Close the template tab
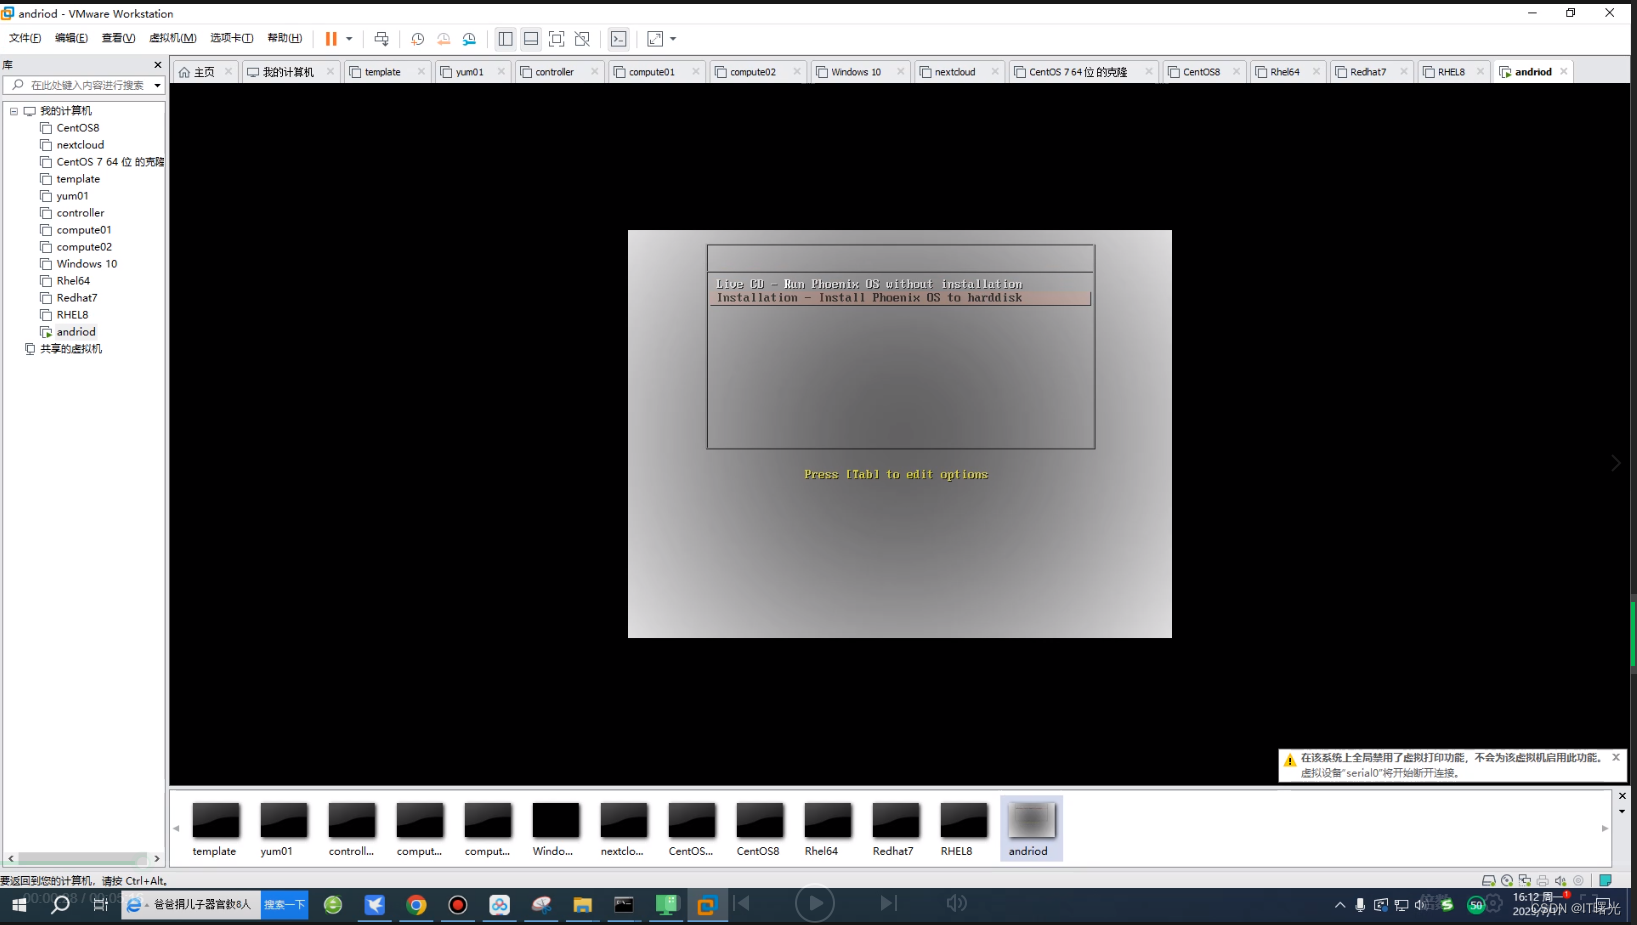The image size is (1637, 925). click(421, 72)
